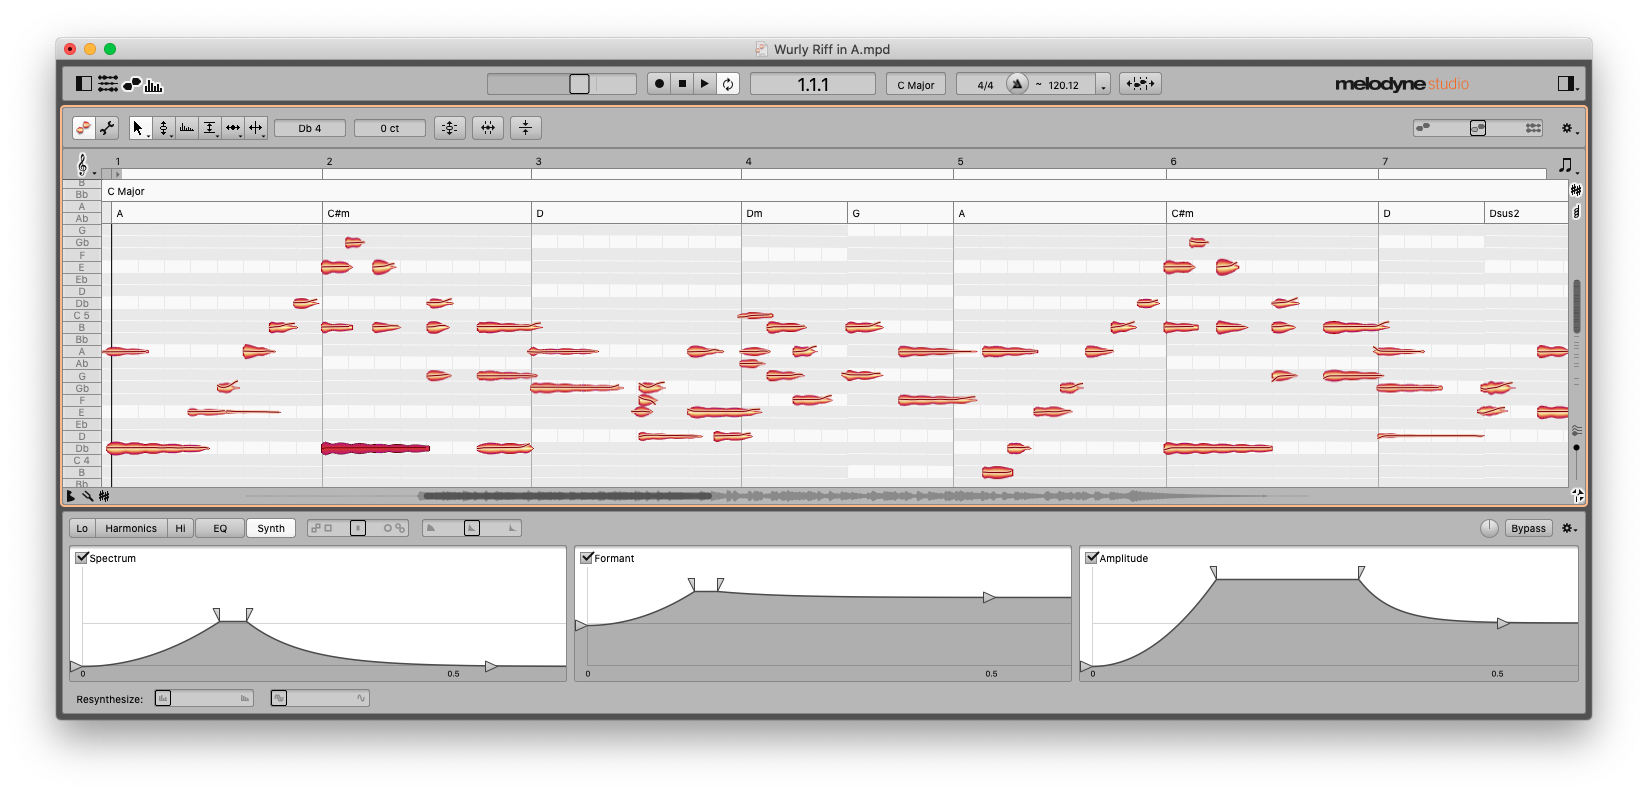Disable the Formant envelope checkbox
The image size is (1648, 794).
tap(587, 558)
